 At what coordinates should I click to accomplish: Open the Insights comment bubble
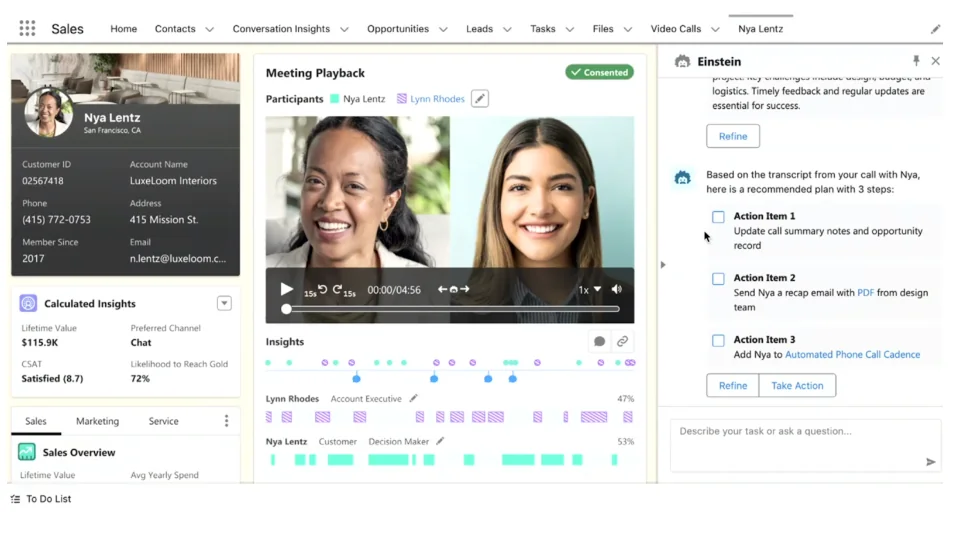click(x=599, y=342)
